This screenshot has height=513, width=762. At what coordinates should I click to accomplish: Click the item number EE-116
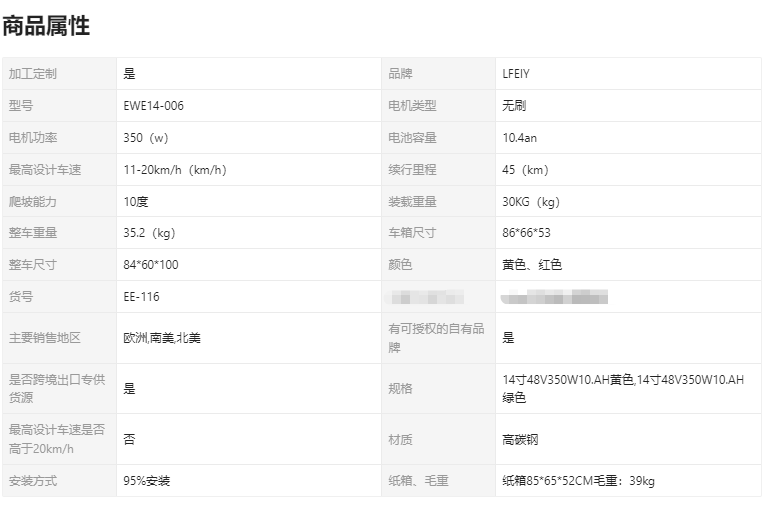[141, 297]
